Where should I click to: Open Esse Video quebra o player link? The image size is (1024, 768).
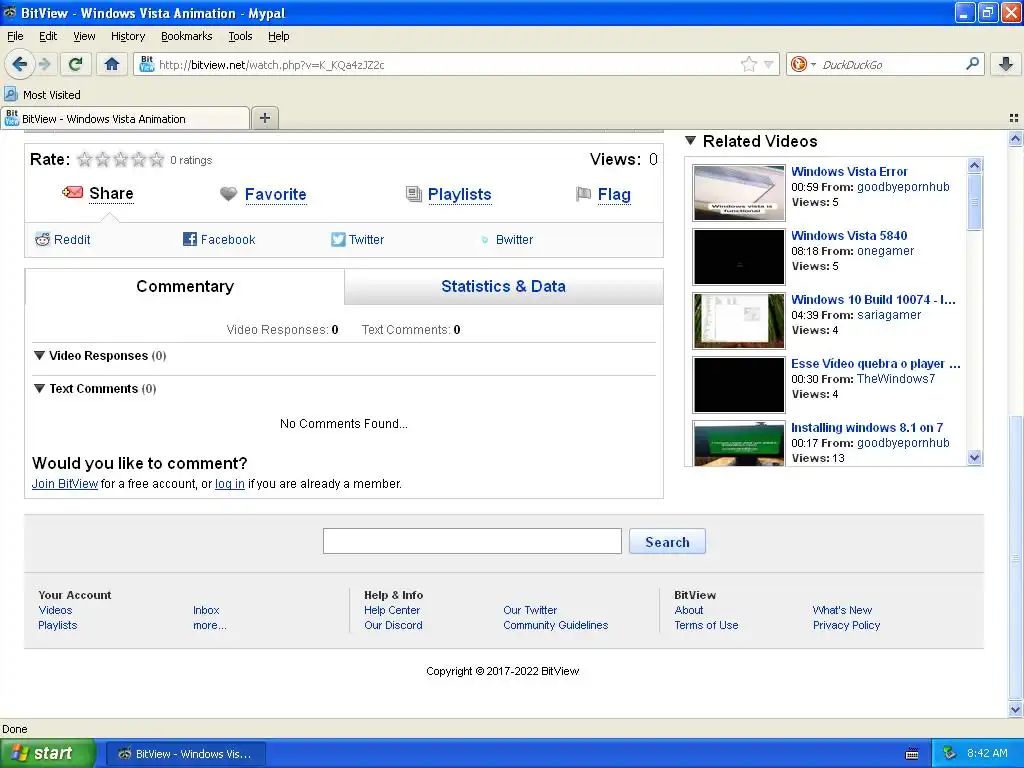click(876, 363)
